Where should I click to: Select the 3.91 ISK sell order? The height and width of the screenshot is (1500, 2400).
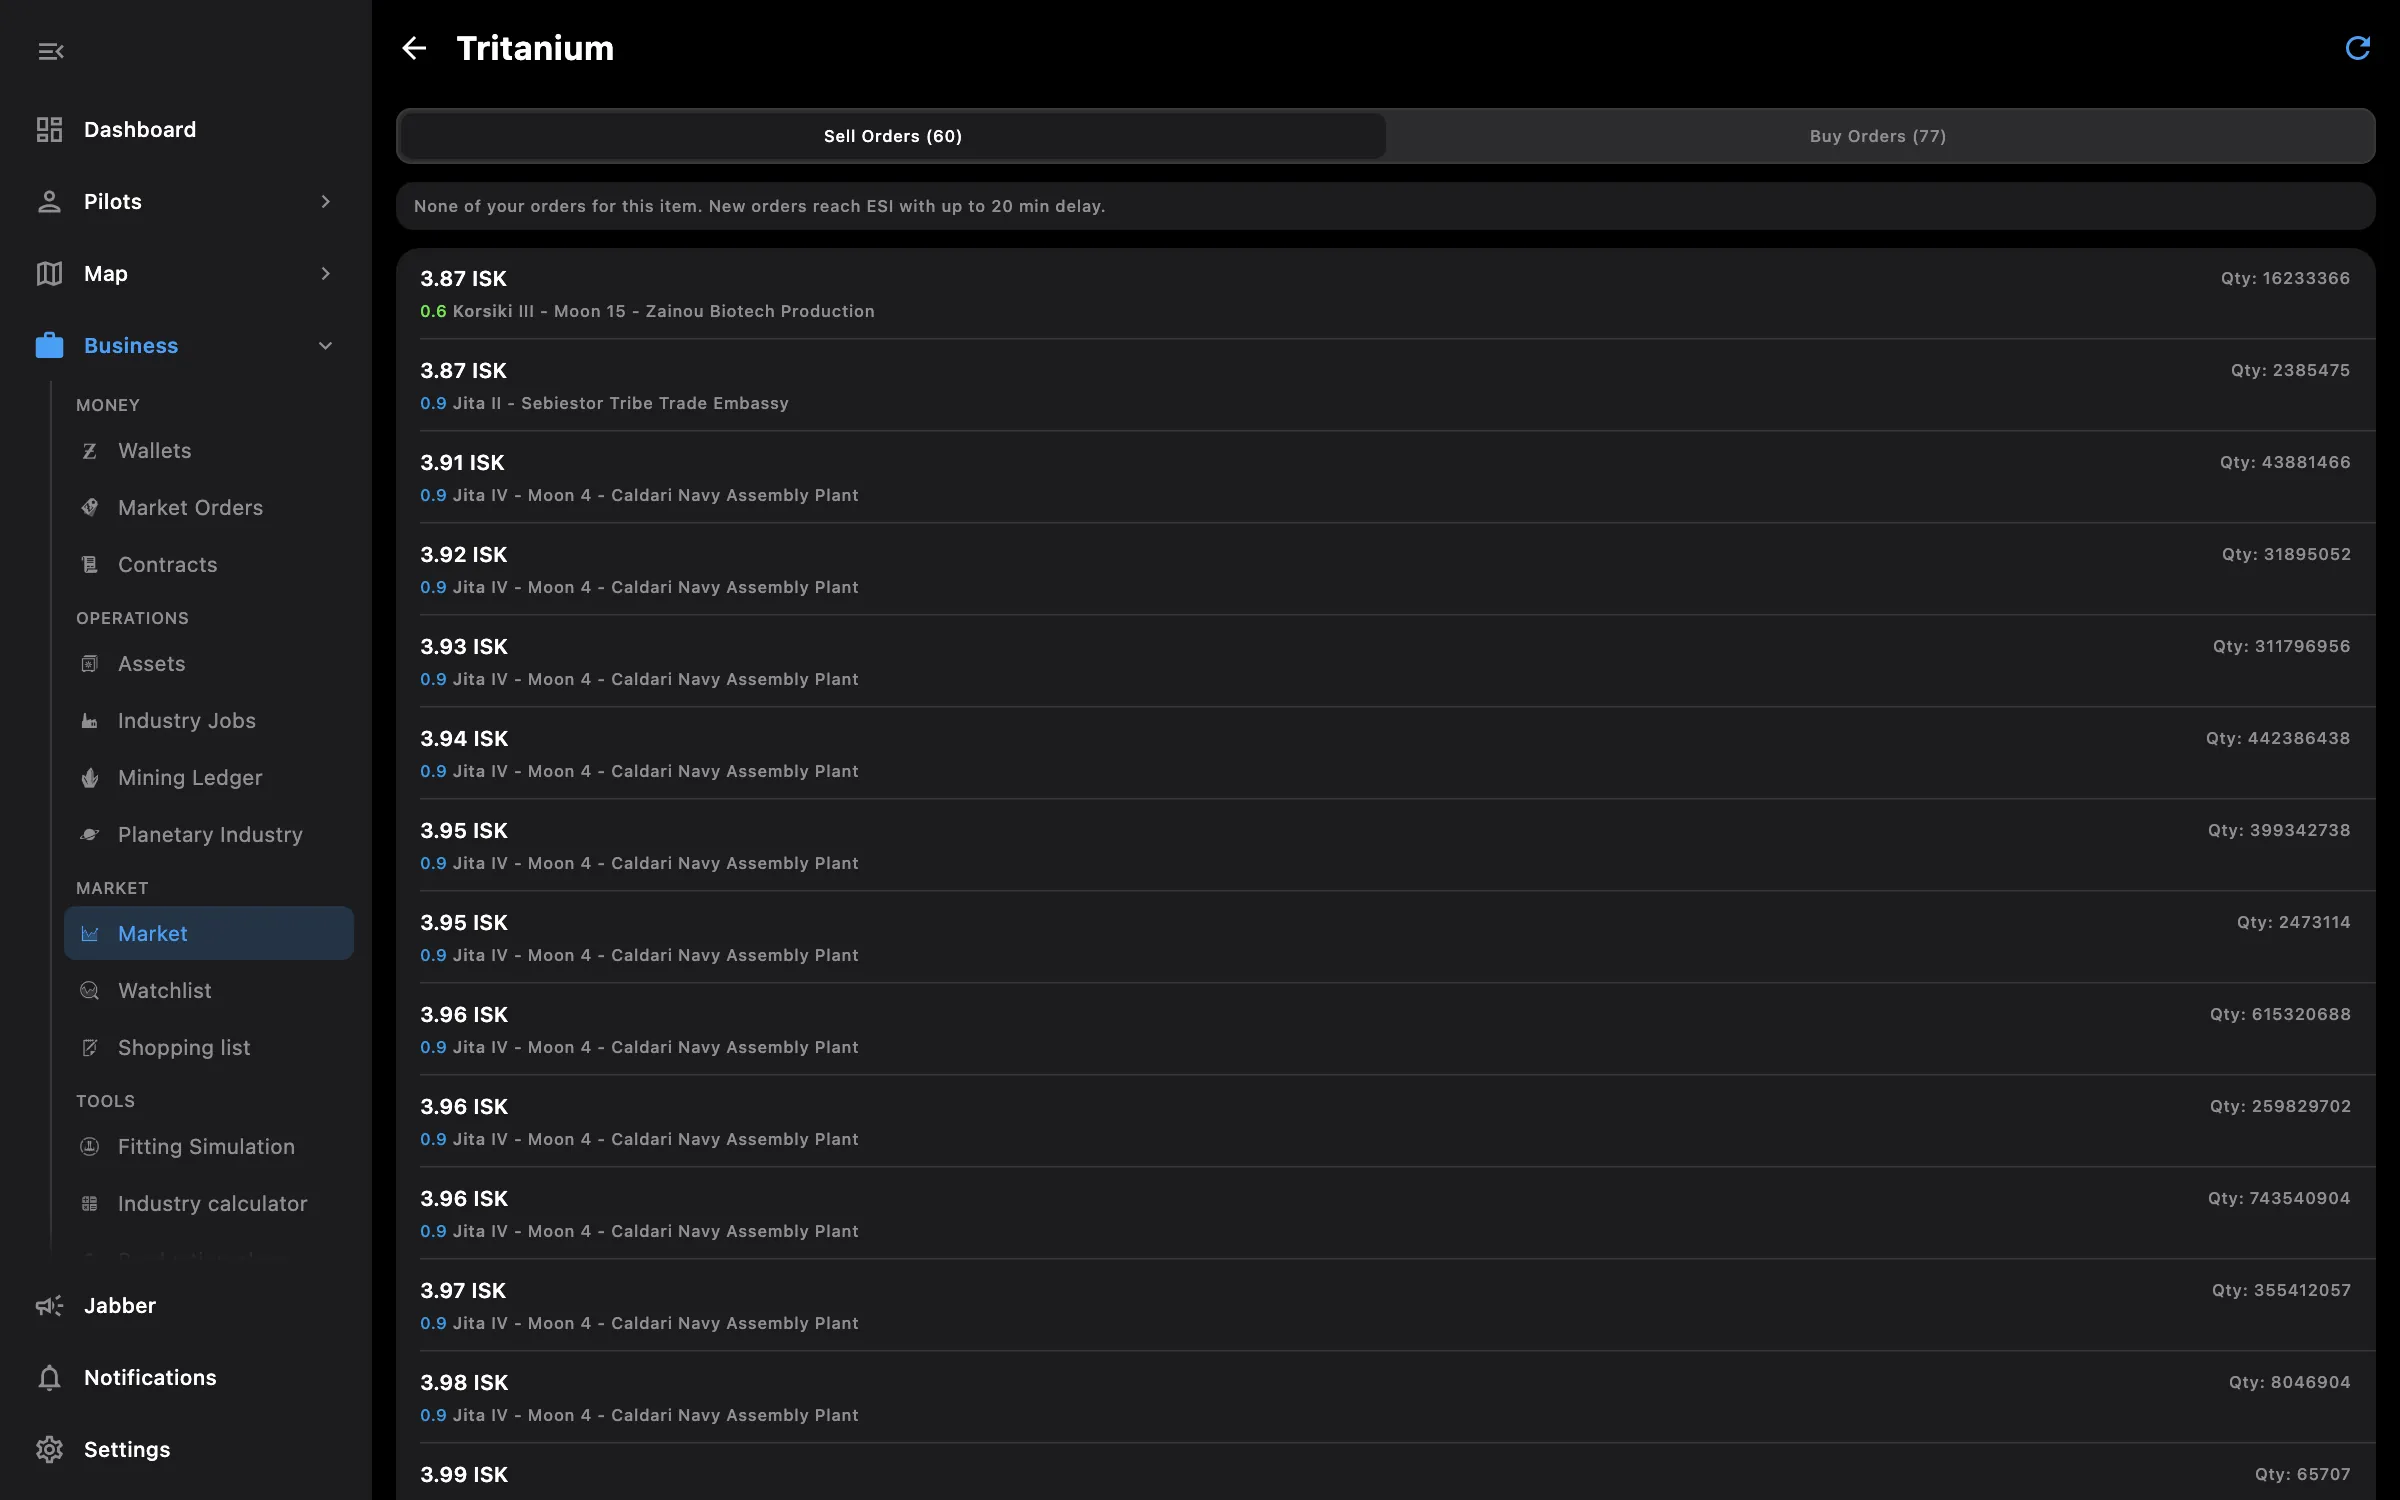point(1385,478)
